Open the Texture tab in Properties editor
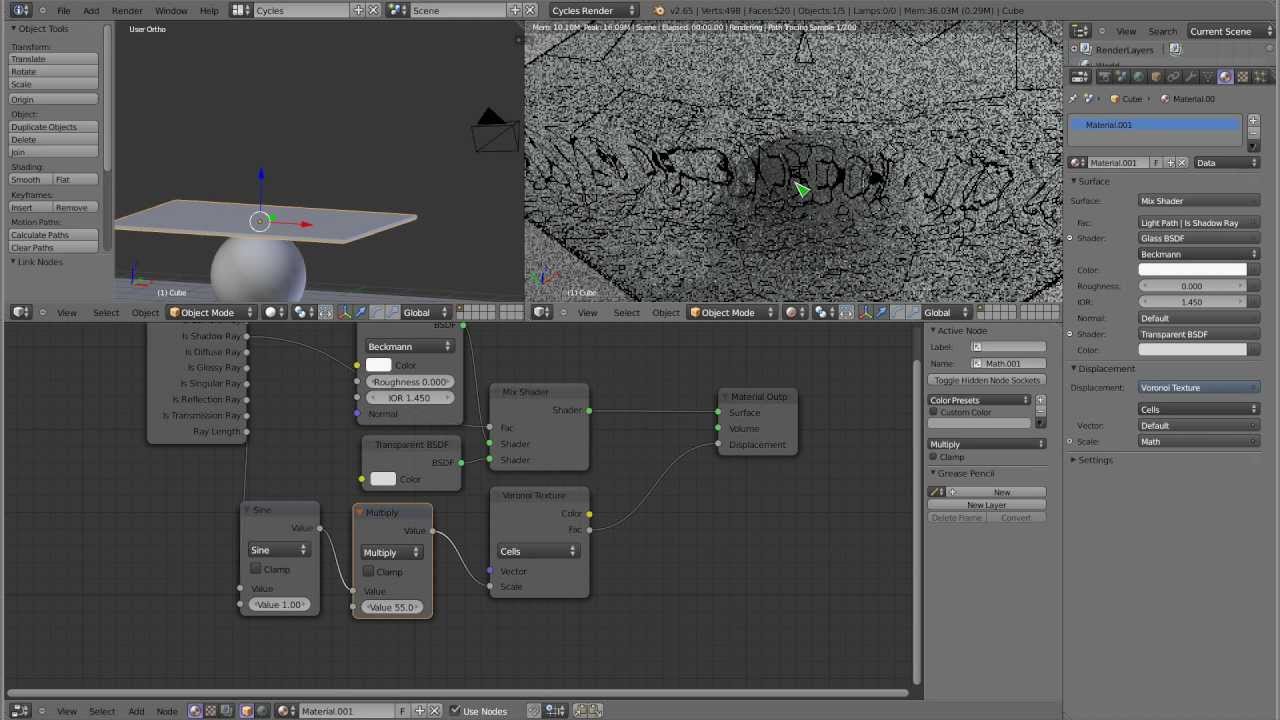This screenshot has width=1280, height=720. tap(1242, 76)
